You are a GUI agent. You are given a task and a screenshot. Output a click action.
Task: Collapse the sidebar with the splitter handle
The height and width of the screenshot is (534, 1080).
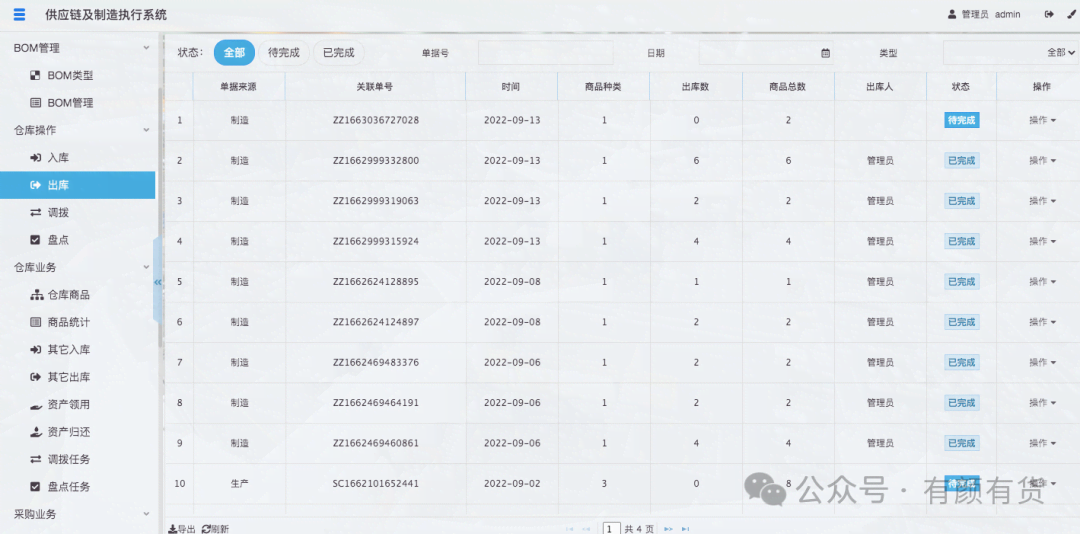point(157,282)
